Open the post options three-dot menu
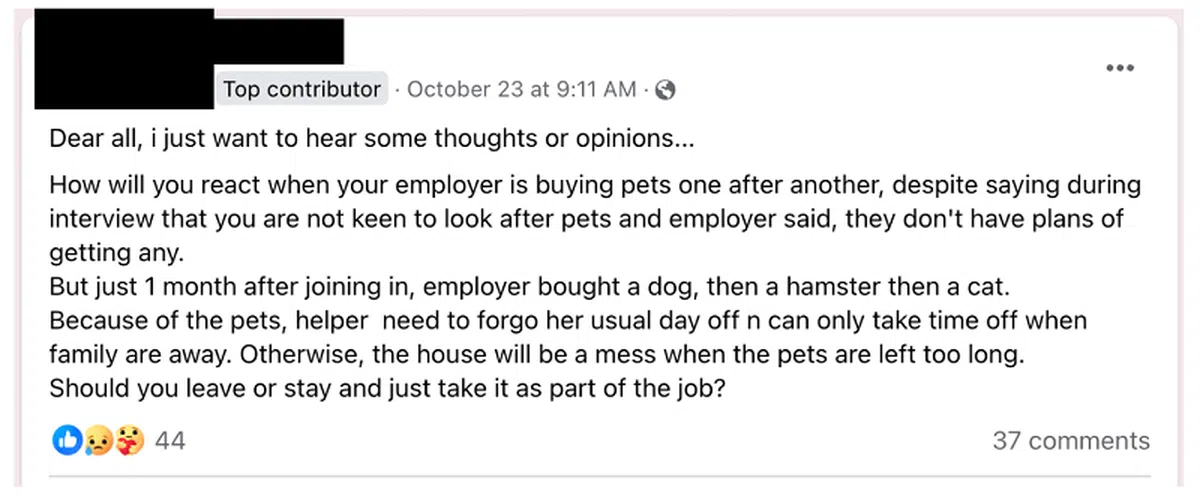The height and width of the screenshot is (496, 1200). [x=1120, y=68]
